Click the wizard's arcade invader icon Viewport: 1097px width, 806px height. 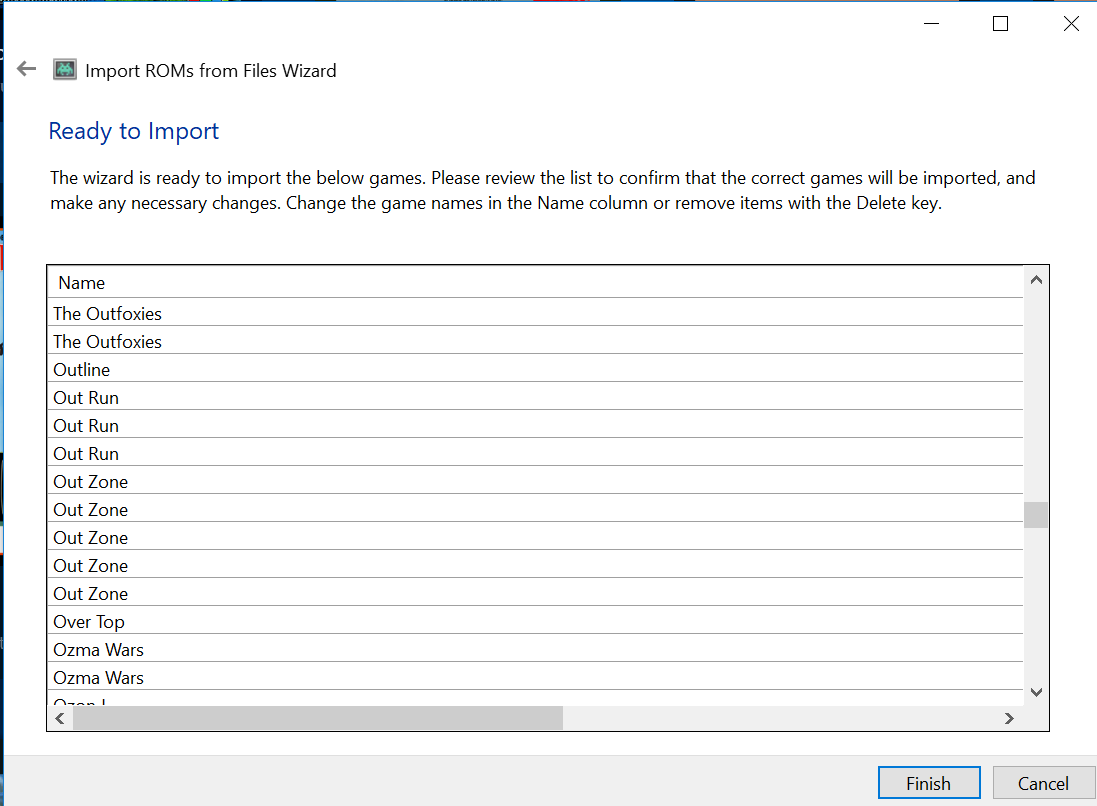click(x=65, y=69)
